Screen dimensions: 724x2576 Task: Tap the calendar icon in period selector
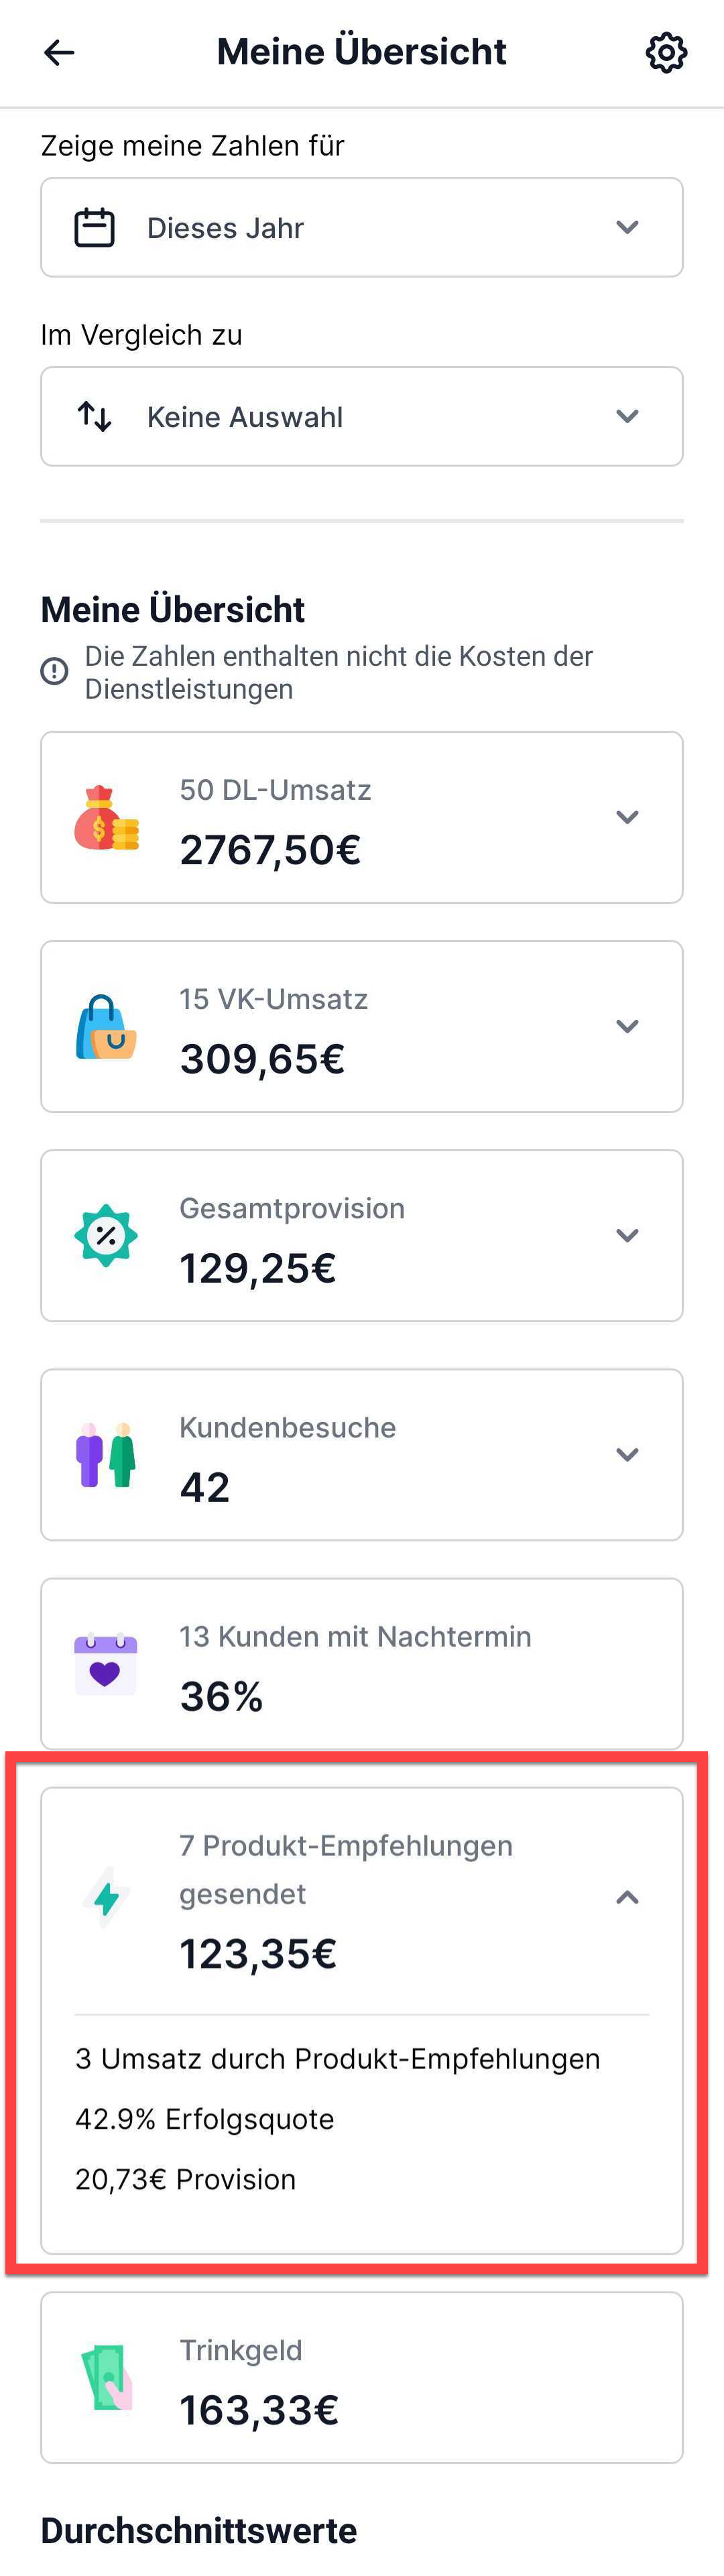click(95, 227)
